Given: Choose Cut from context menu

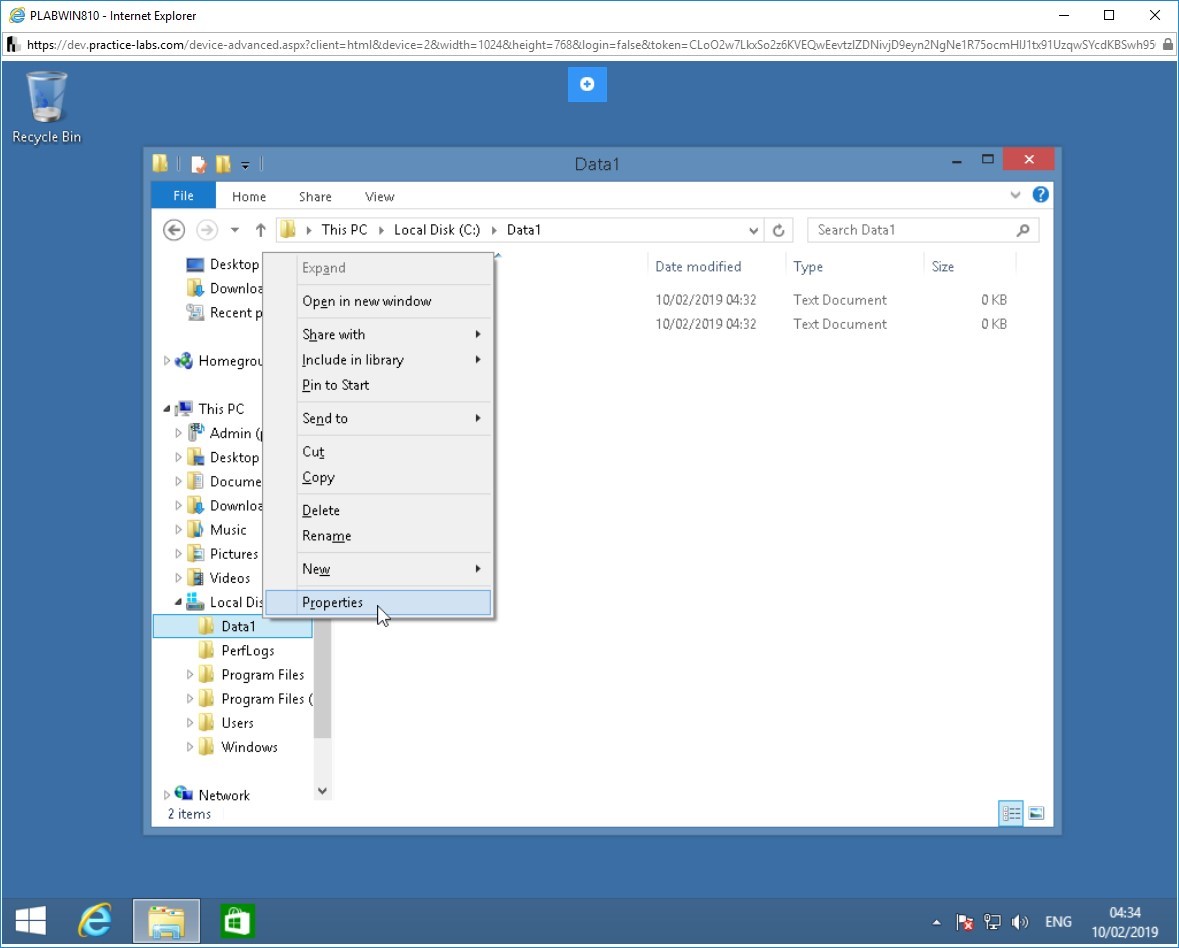Looking at the screenshot, I should [x=378, y=452].
